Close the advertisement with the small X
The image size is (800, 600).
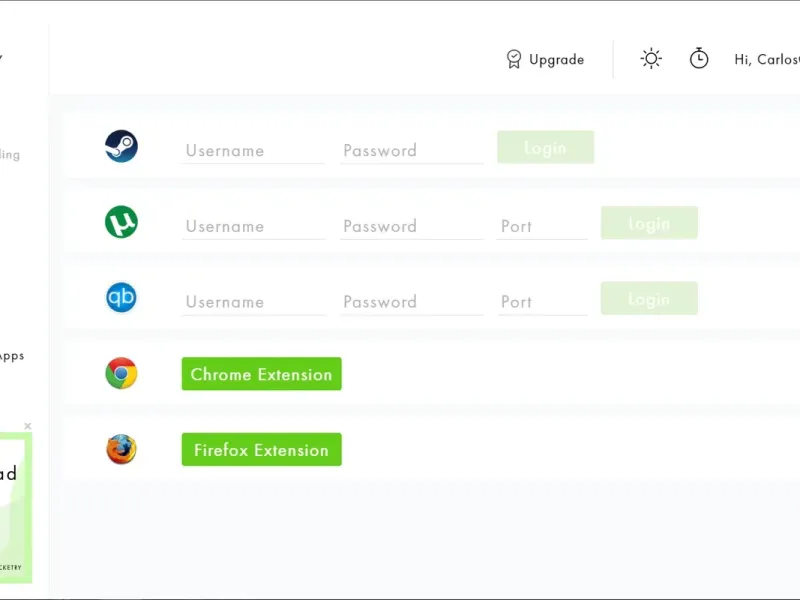(x=28, y=426)
